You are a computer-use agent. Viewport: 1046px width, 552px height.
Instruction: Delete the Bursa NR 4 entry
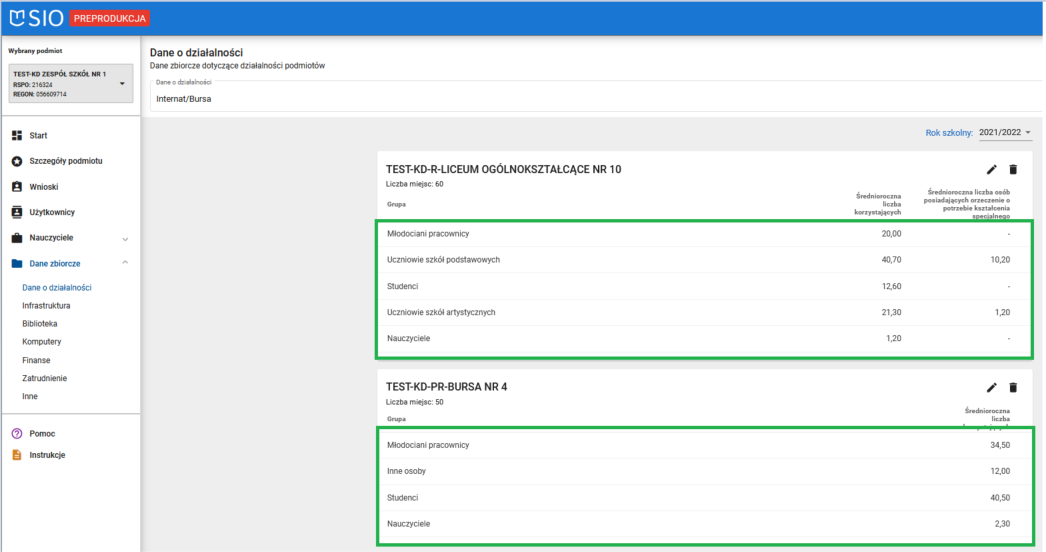pyautogui.click(x=1013, y=387)
